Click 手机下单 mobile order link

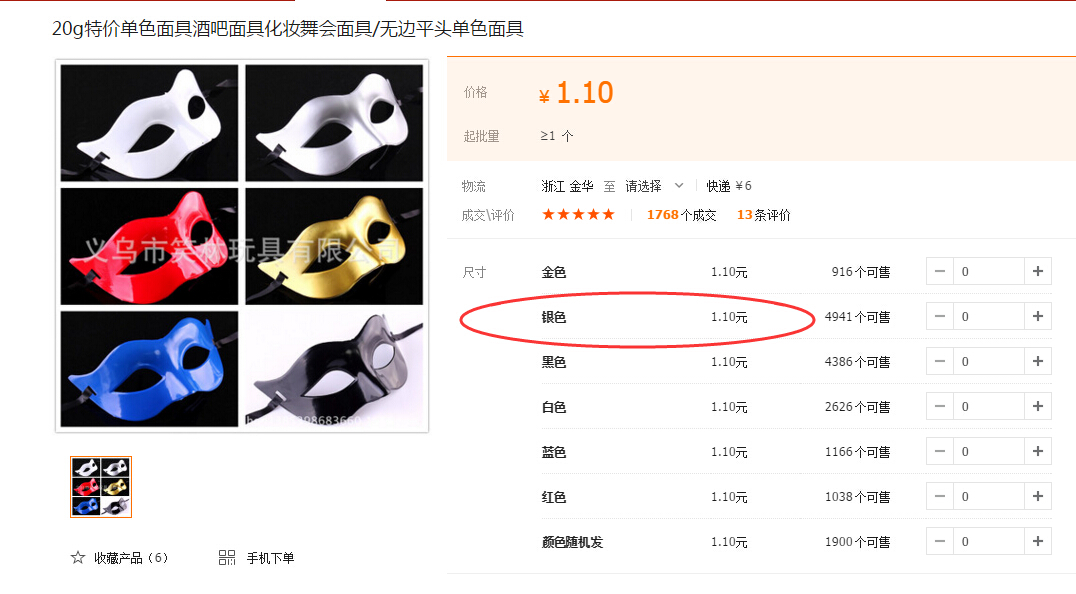coord(270,558)
